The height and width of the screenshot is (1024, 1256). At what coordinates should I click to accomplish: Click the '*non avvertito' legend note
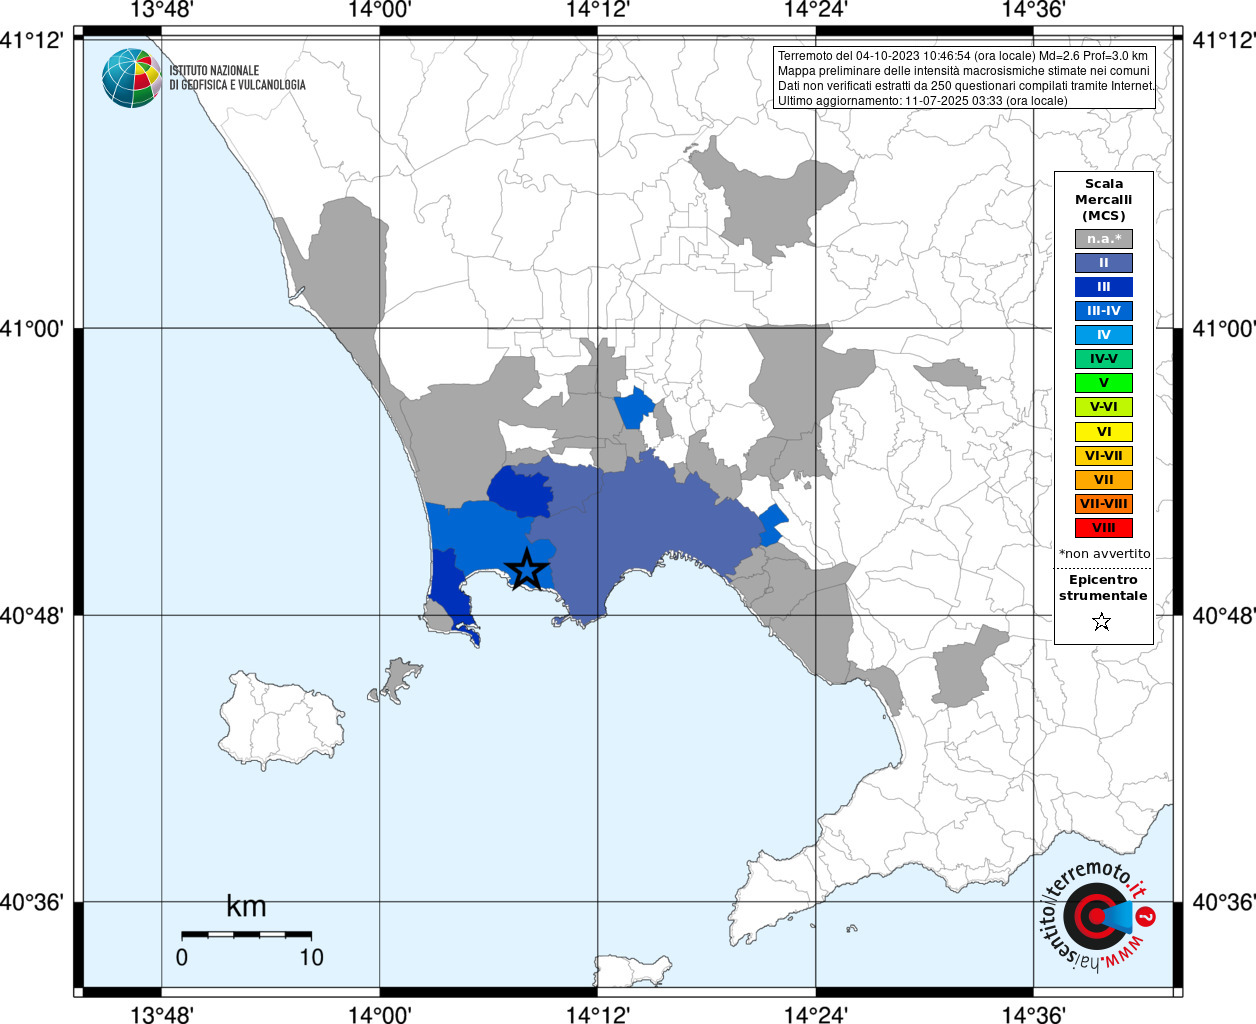tap(1105, 553)
